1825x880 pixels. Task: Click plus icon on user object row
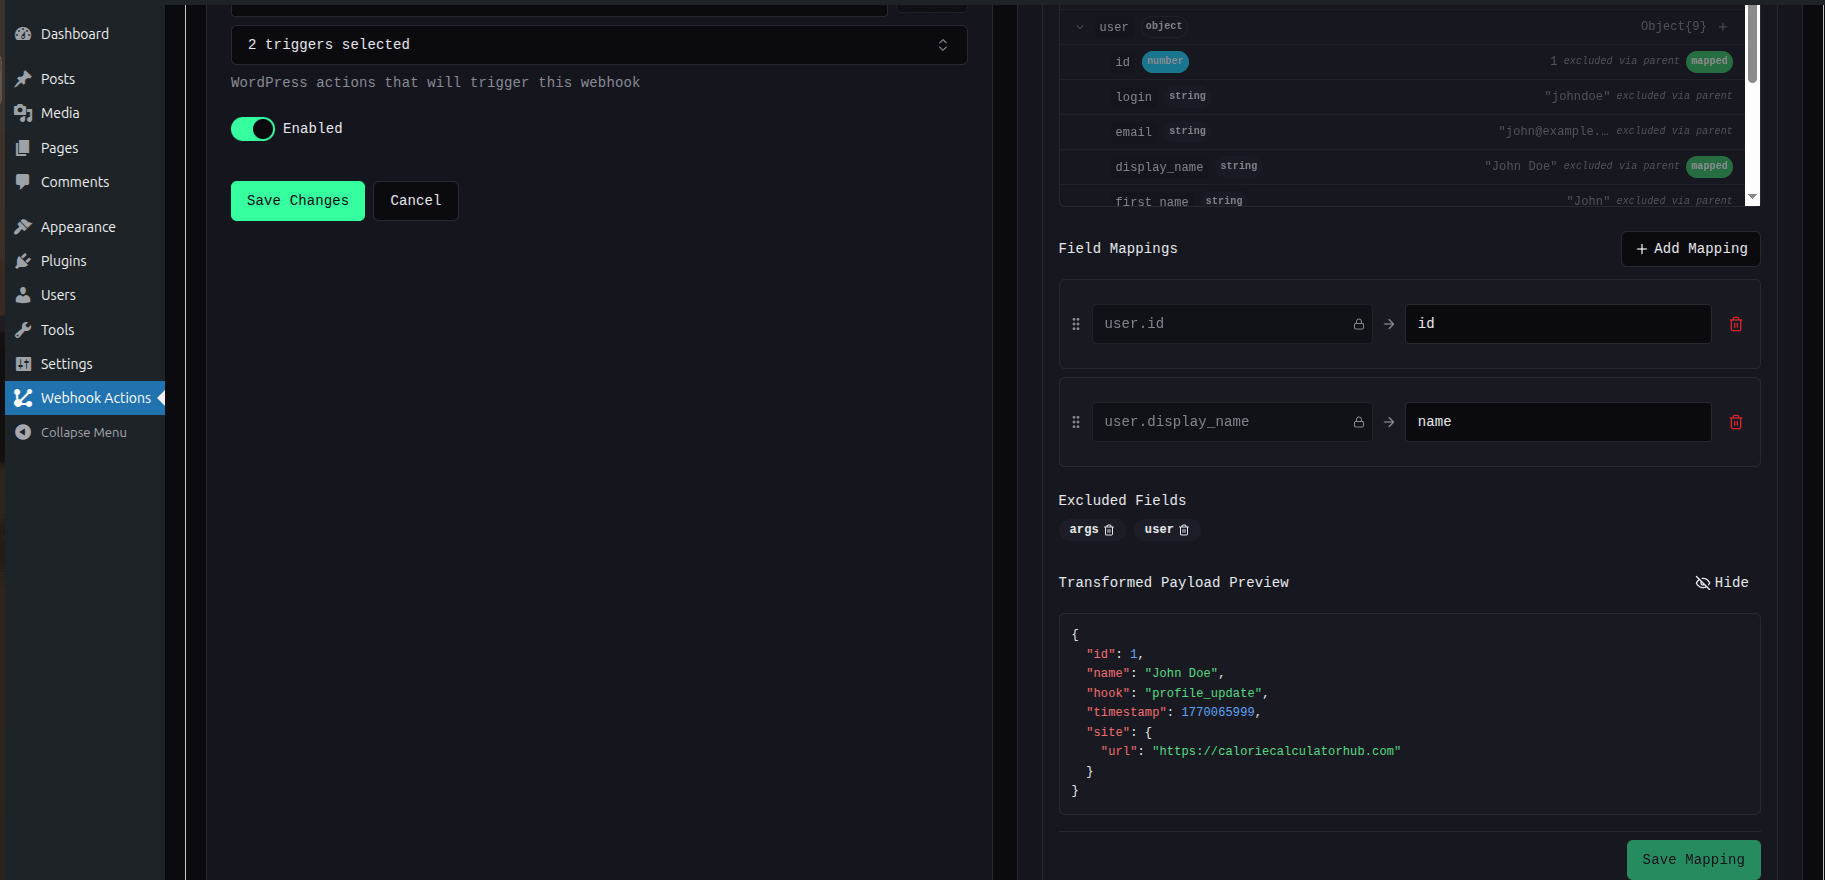point(1722,27)
